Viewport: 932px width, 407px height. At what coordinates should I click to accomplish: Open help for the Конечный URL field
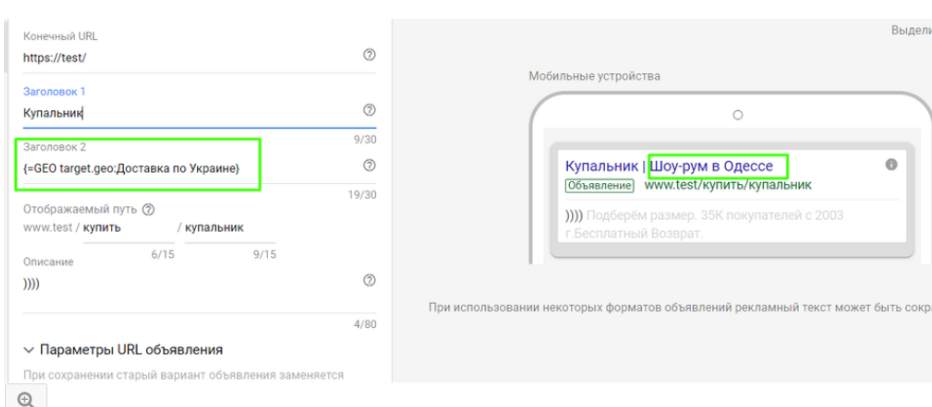[369, 55]
